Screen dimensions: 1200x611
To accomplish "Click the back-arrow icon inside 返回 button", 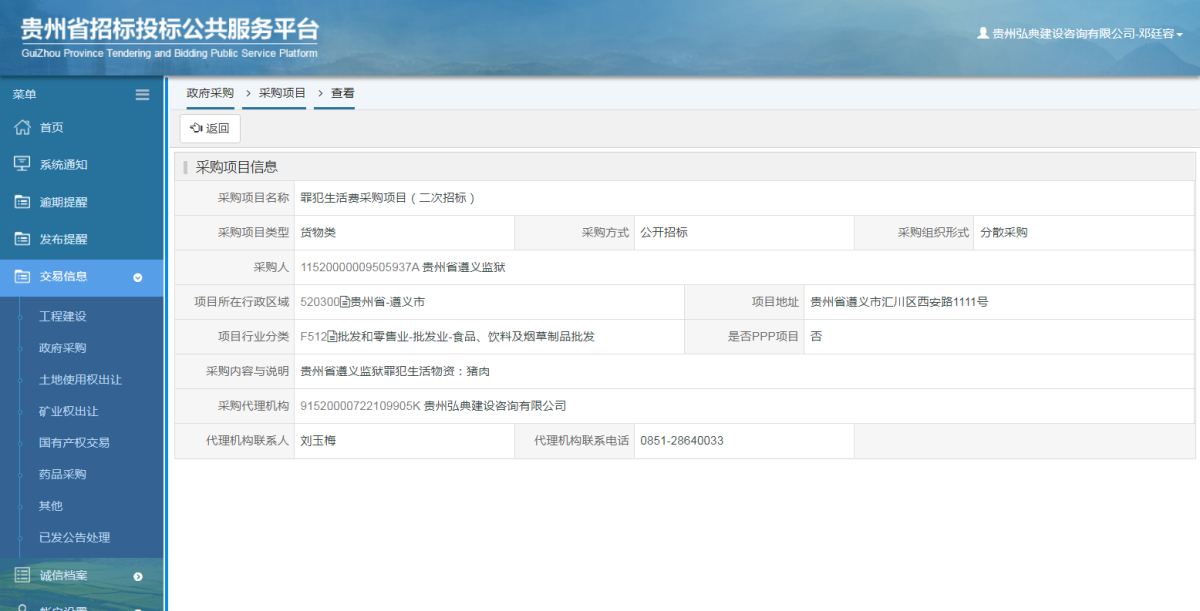I will tap(197, 128).
